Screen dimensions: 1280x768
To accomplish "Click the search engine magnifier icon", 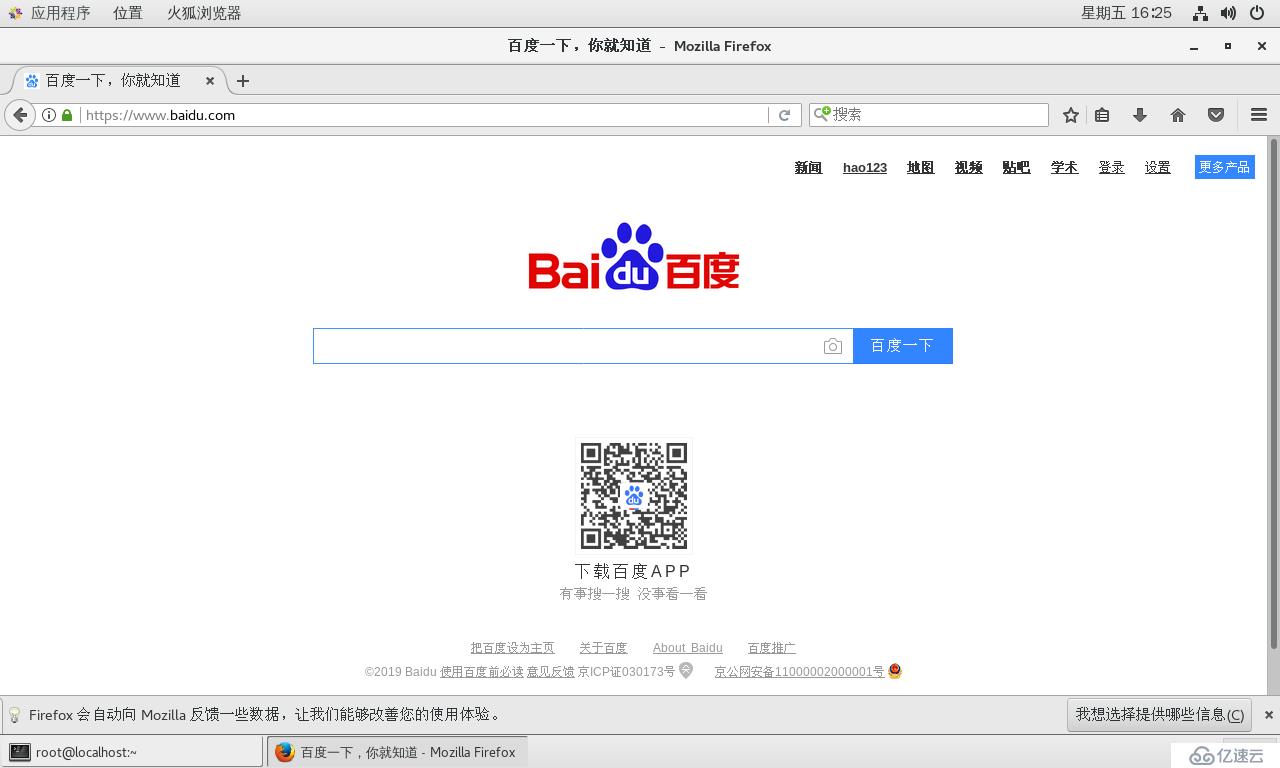I will click(821, 114).
